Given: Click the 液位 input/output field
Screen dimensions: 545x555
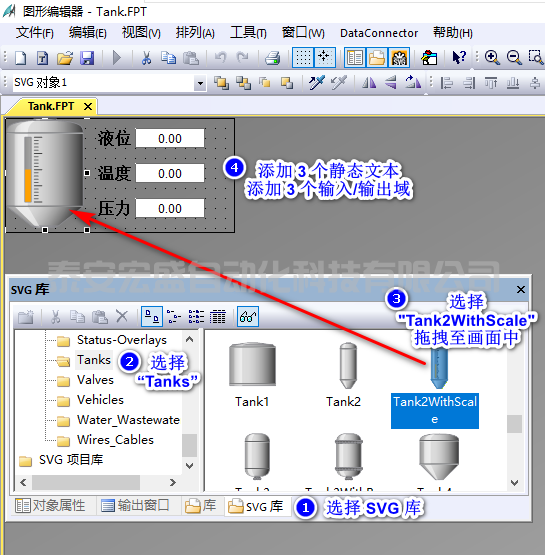Looking at the screenshot, I should (x=170, y=138).
